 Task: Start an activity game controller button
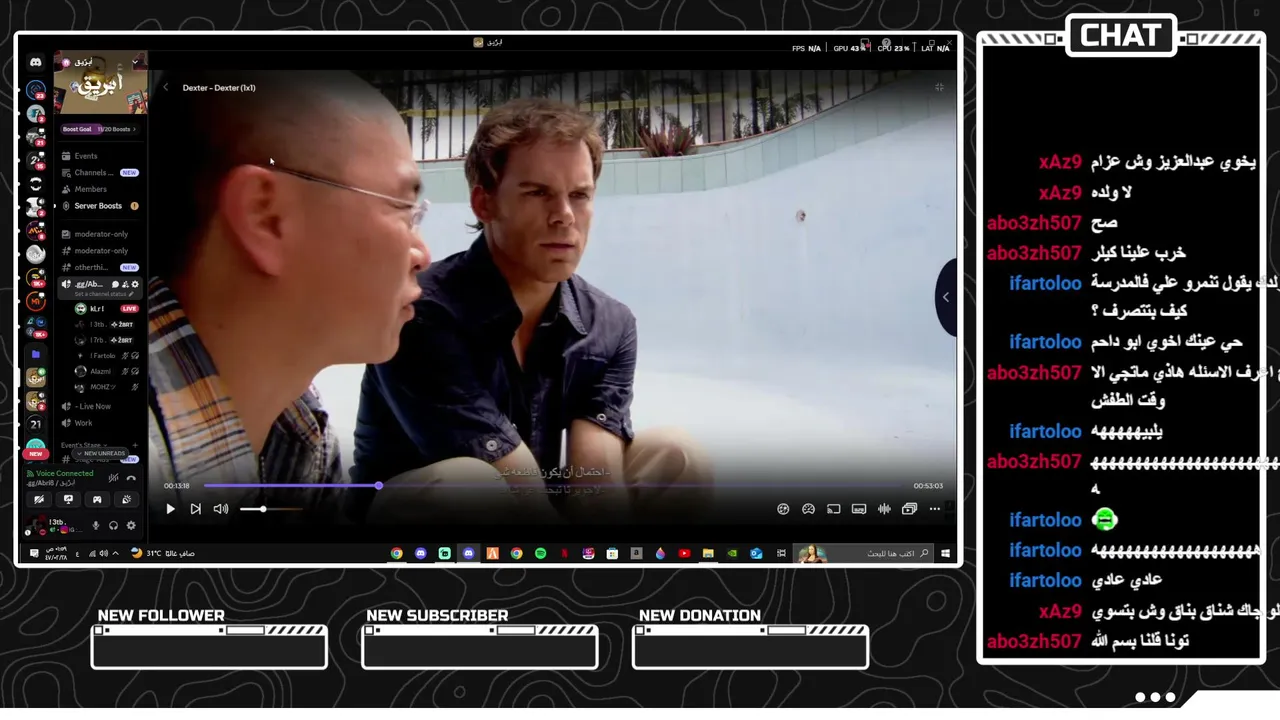(x=97, y=499)
